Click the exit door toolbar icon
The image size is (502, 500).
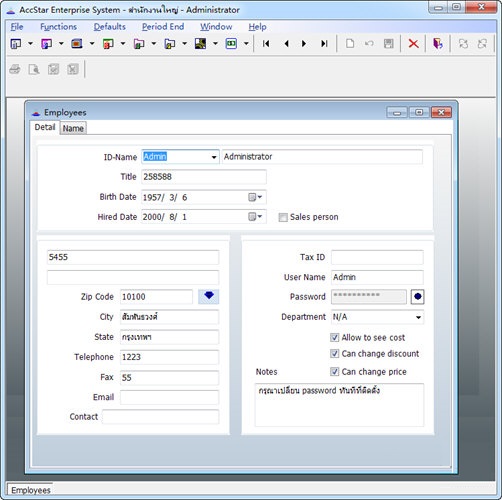(438, 44)
